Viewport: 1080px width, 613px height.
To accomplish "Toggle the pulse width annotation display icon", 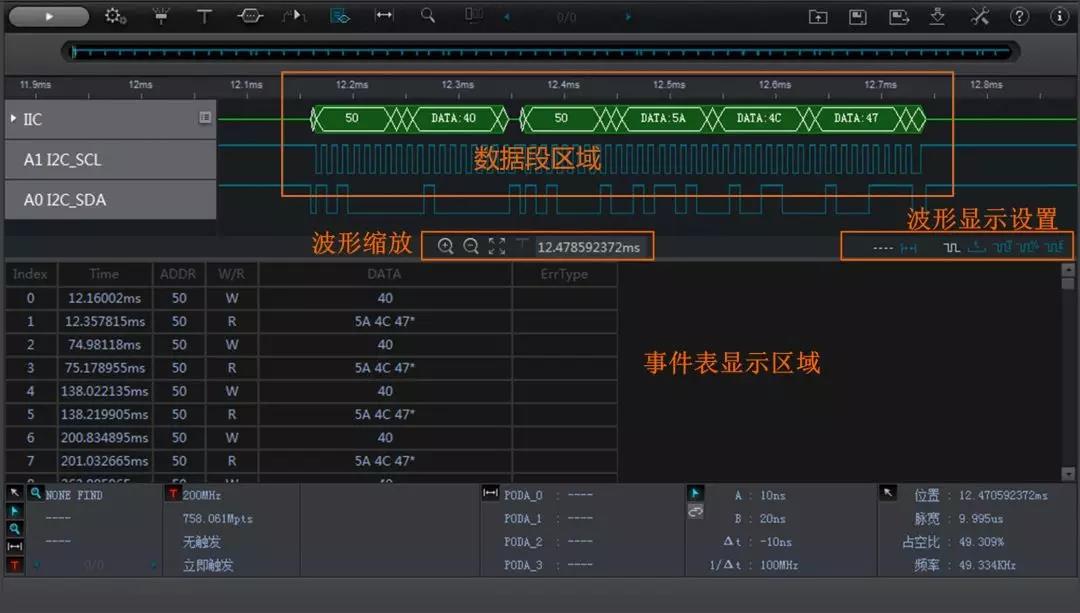I will [x=908, y=248].
